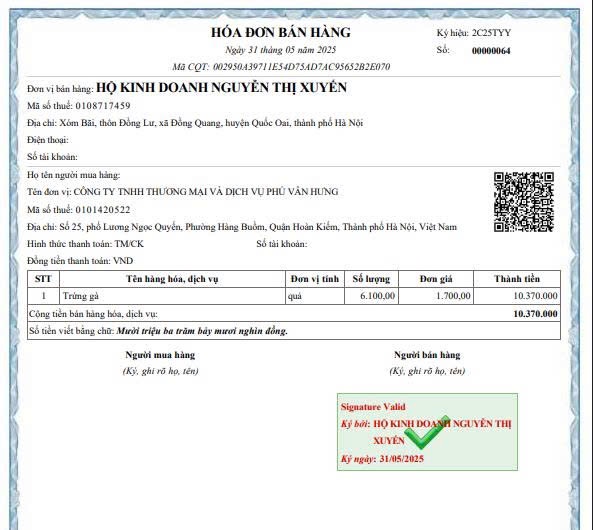This screenshot has width=593, height=530.
Task: Click the invoice title HÓA ĐƠN BÁN HÀNG
Action: [281, 32]
